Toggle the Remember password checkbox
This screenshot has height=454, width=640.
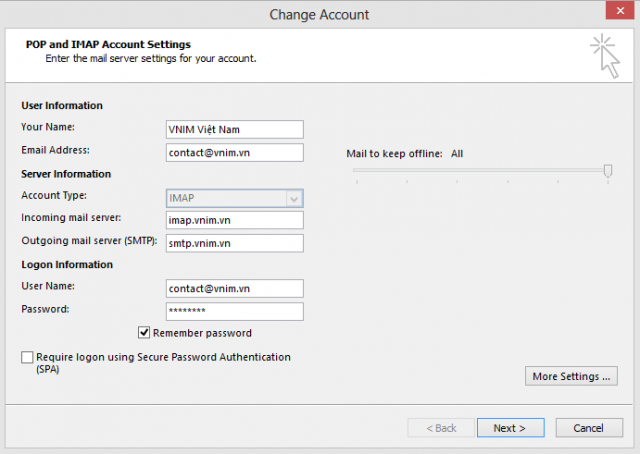pos(144,333)
